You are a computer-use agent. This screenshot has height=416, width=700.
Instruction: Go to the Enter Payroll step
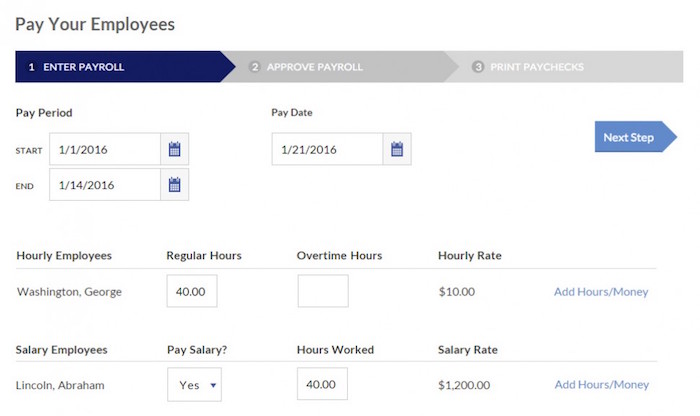pos(90,67)
